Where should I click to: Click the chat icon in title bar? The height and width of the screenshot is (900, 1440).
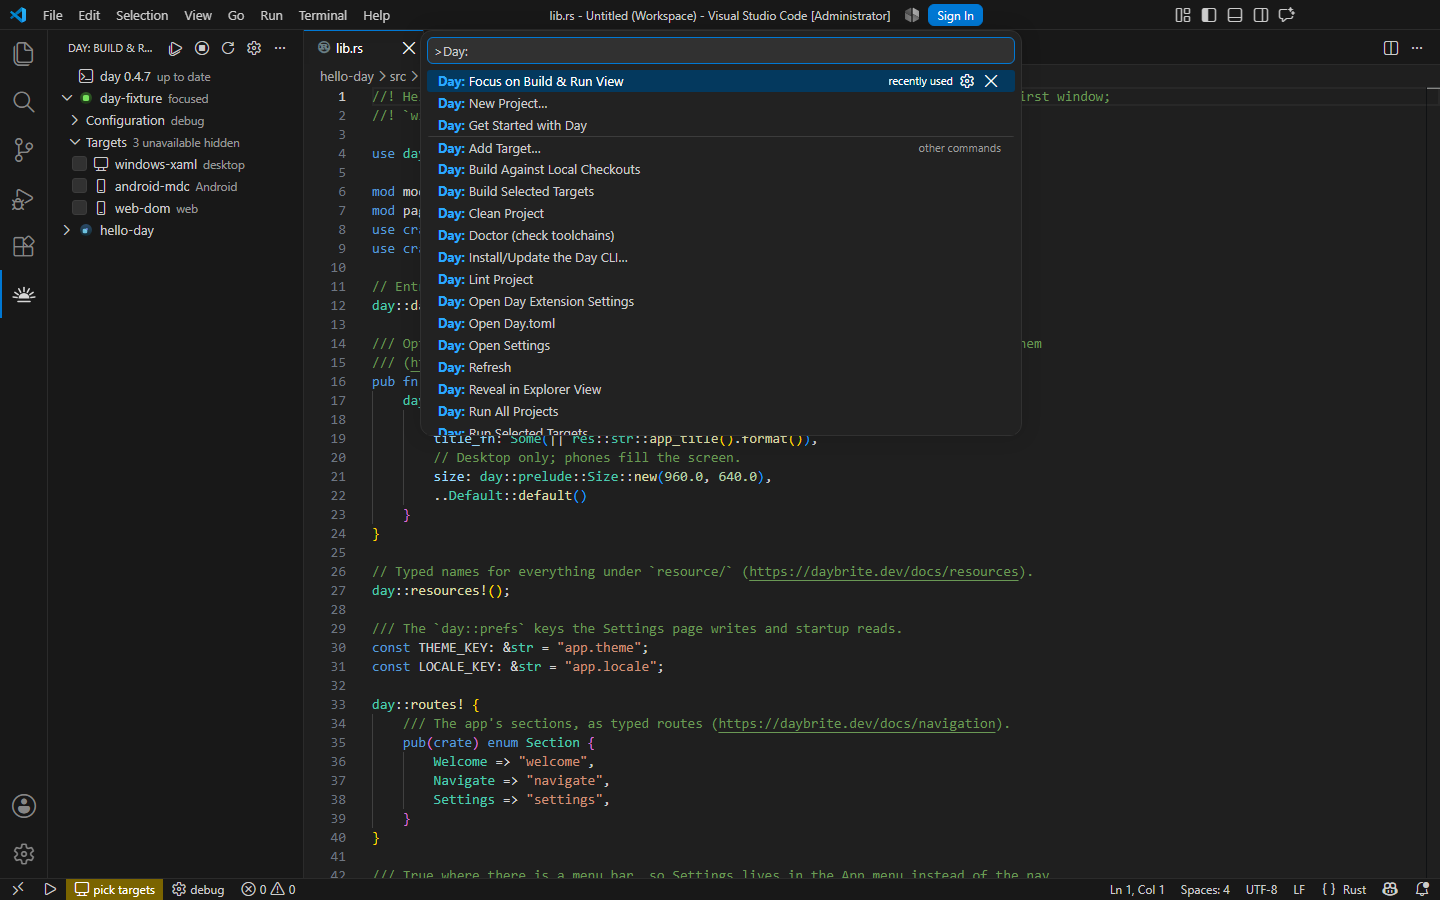(x=1287, y=15)
